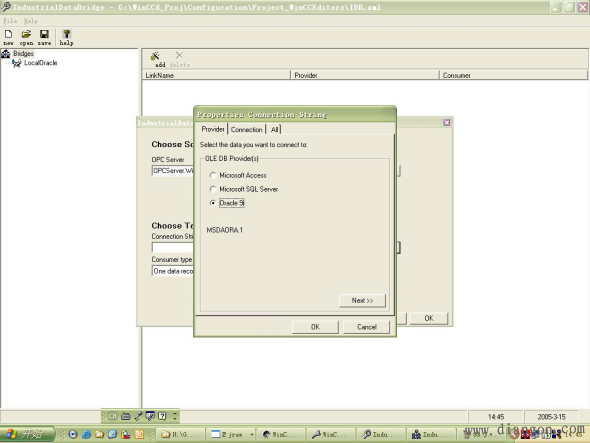
Task: Switch to the Provider tab
Action: click(x=213, y=129)
